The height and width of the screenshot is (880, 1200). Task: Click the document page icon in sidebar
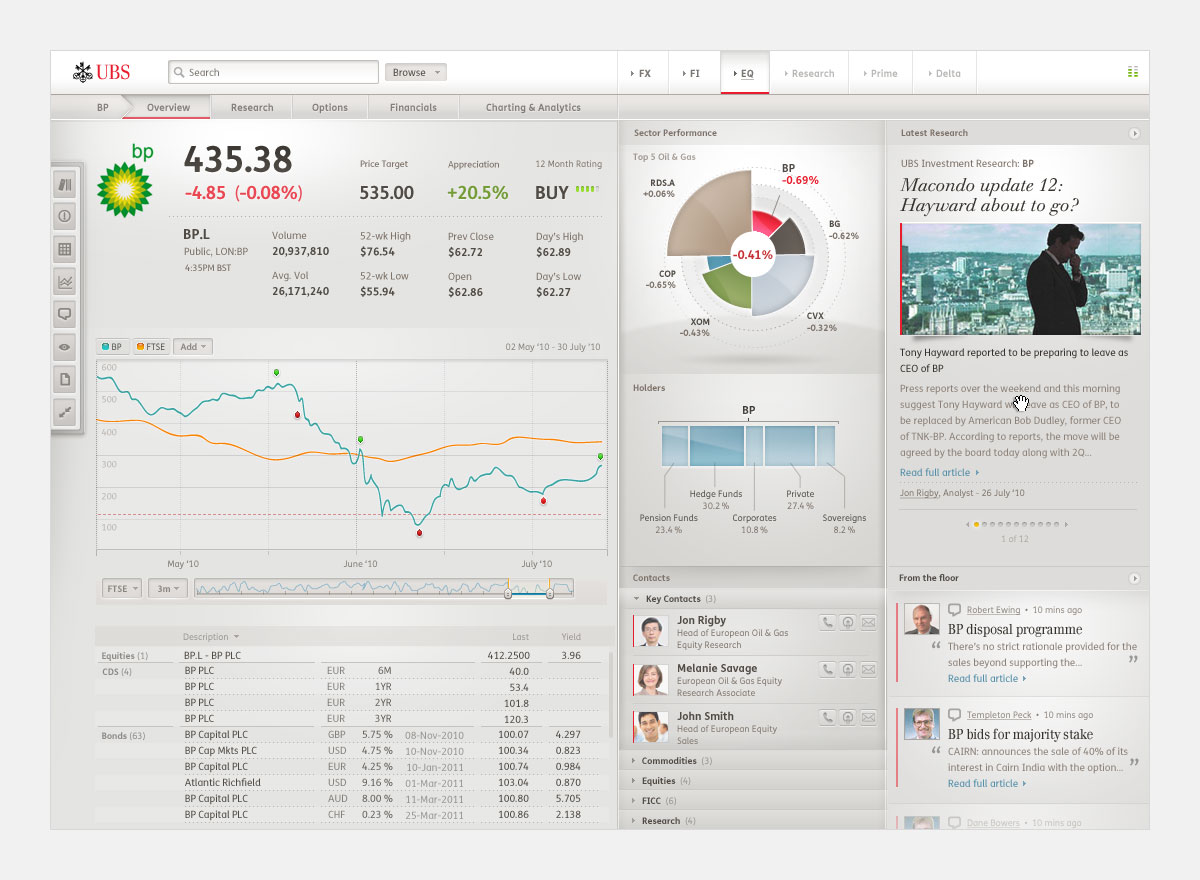65,379
